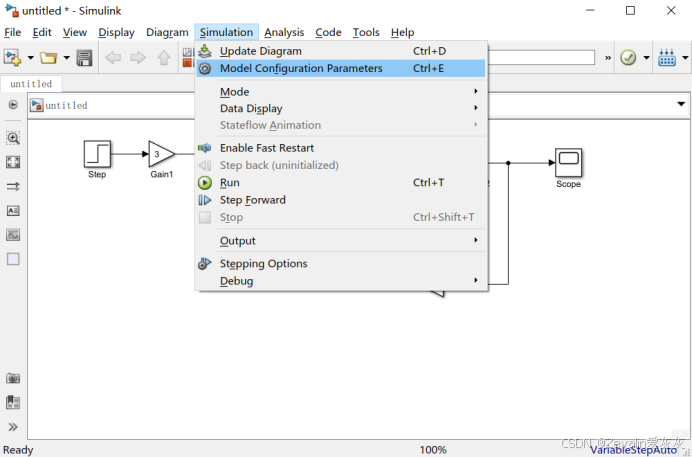Open the Edit menu
Screen dimensions: 692x457
click(x=42, y=32)
